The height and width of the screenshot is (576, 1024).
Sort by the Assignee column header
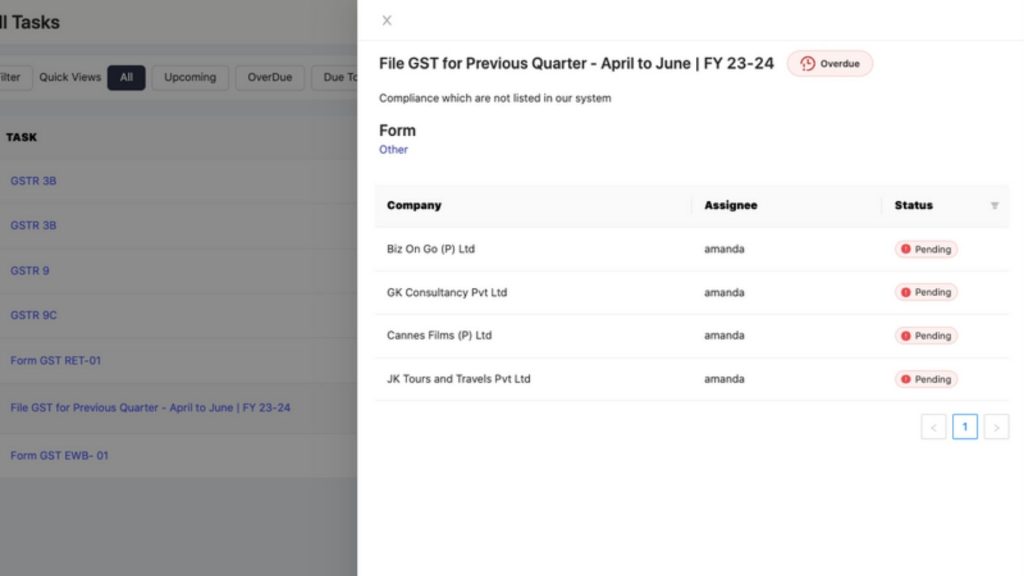[x=730, y=205]
